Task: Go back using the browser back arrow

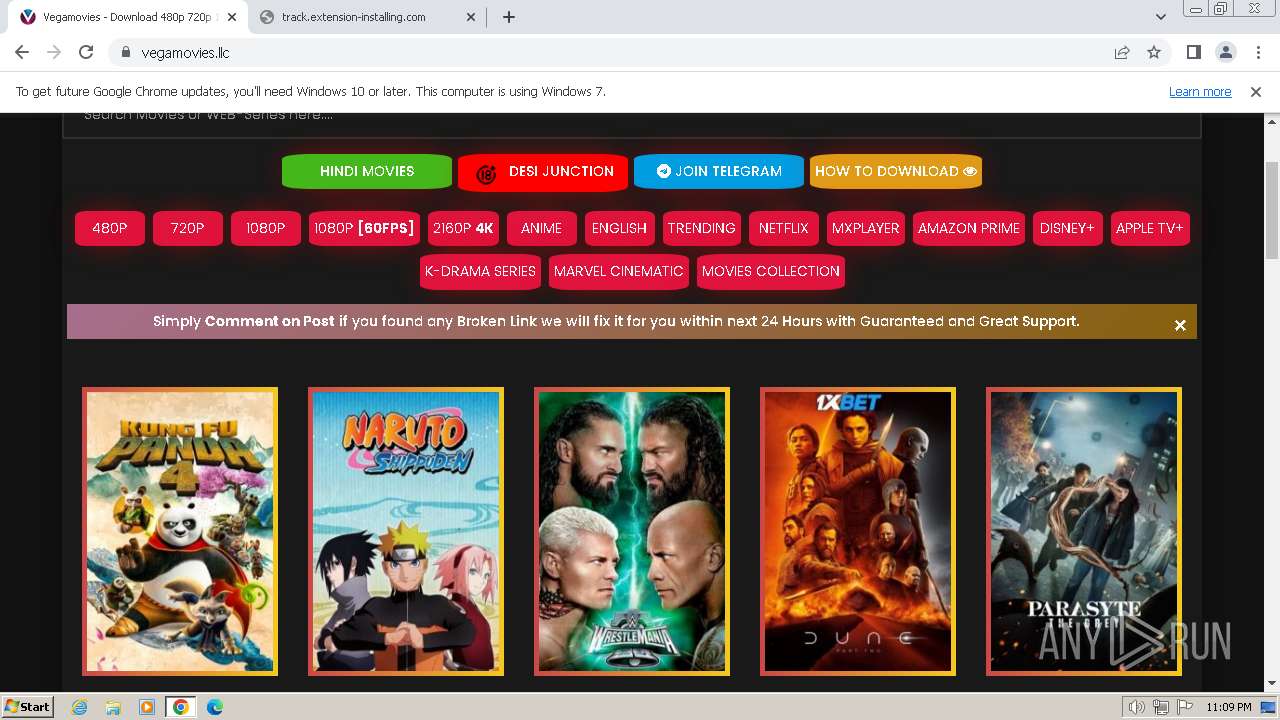Action: click(x=22, y=52)
